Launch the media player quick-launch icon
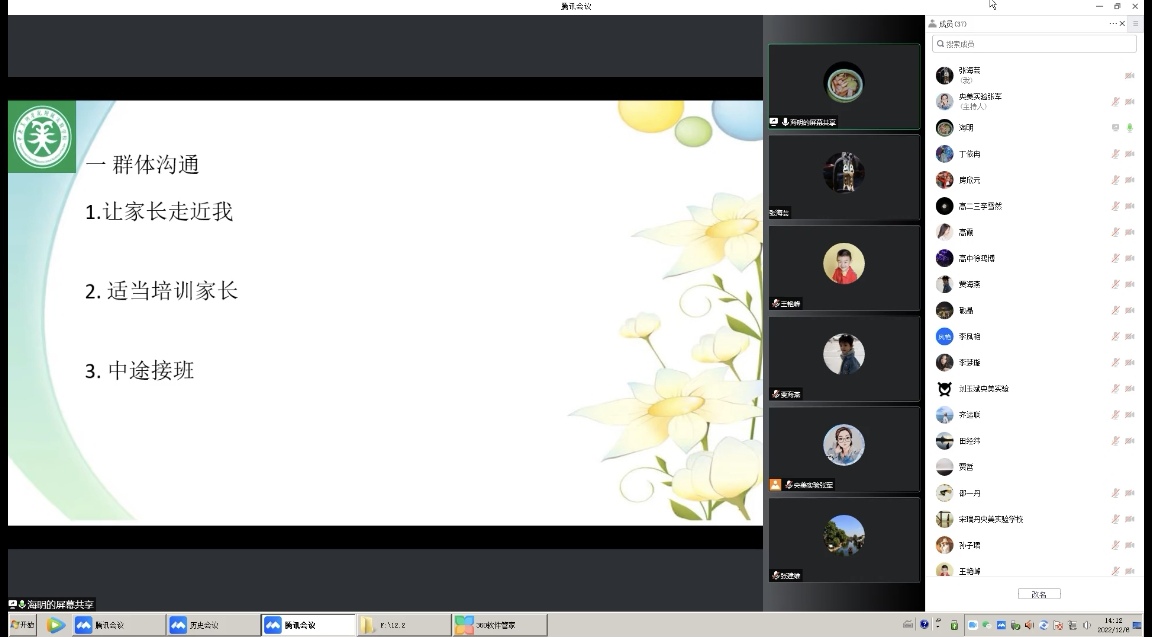 click(55, 625)
